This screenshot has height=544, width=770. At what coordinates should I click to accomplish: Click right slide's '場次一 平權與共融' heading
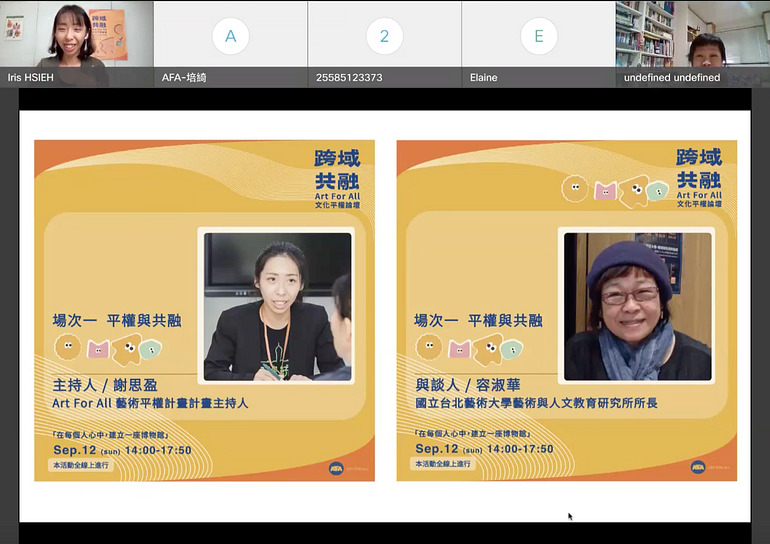[x=478, y=321]
